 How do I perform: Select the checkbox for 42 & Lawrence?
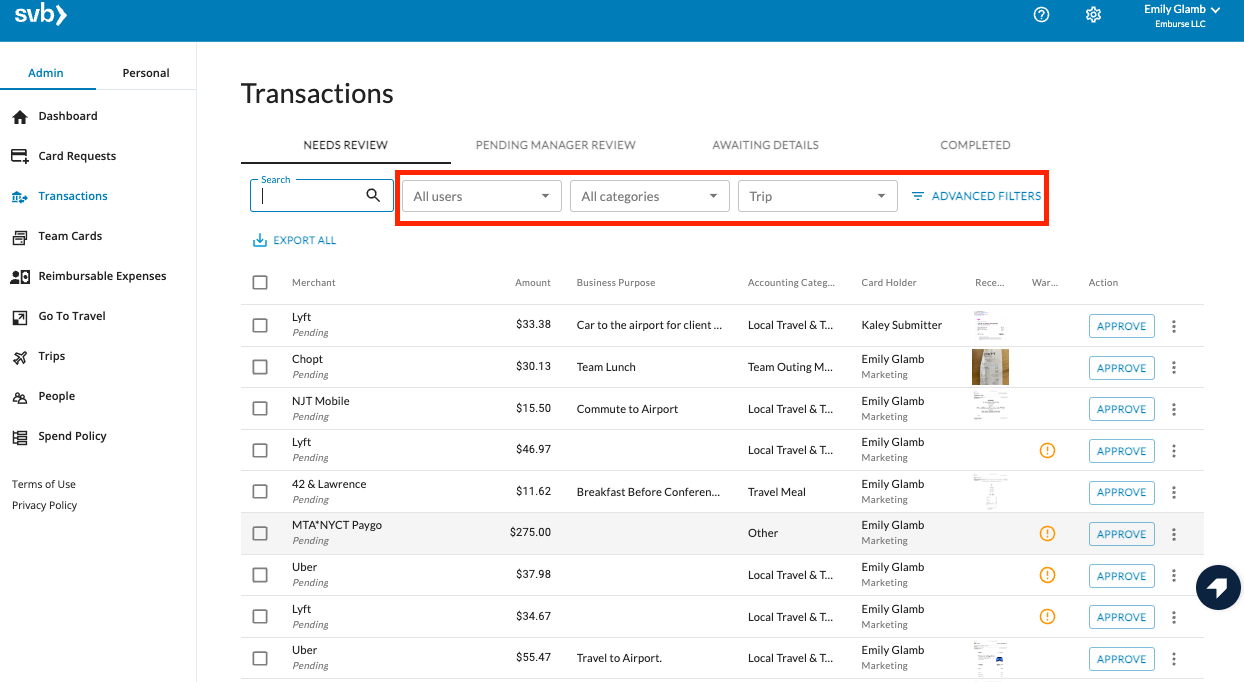(260, 492)
